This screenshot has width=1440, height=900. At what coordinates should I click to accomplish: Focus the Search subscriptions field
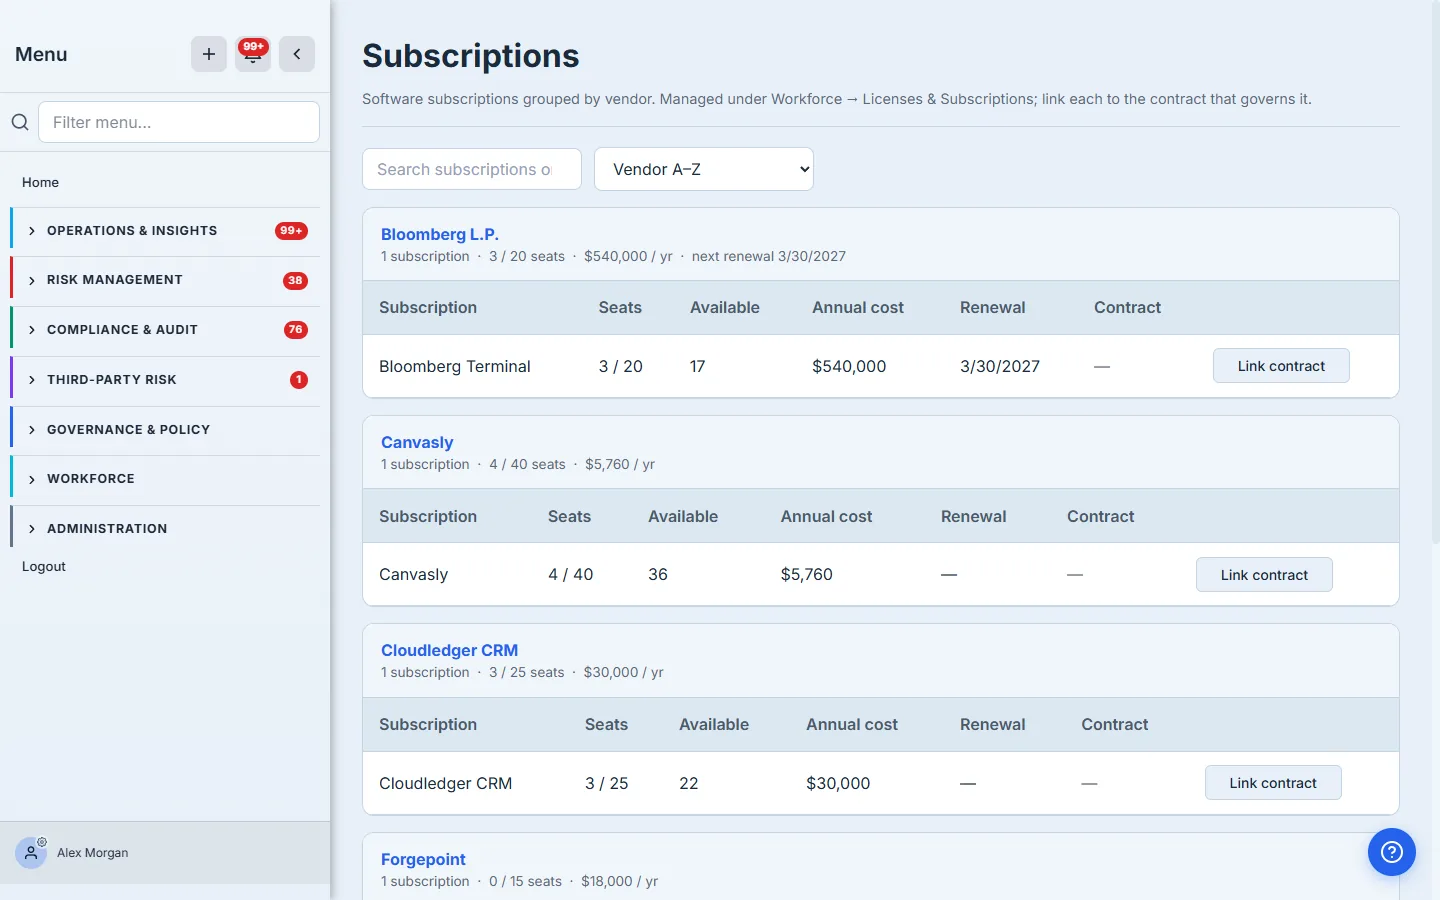[x=472, y=169]
